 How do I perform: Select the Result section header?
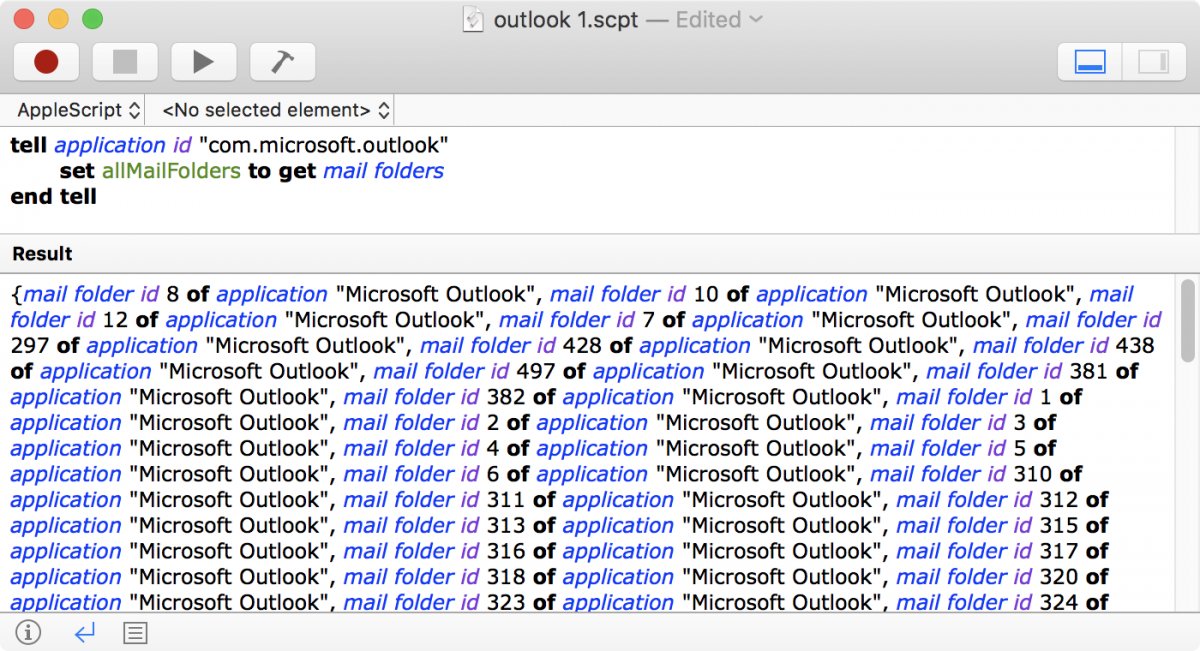tap(44, 253)
